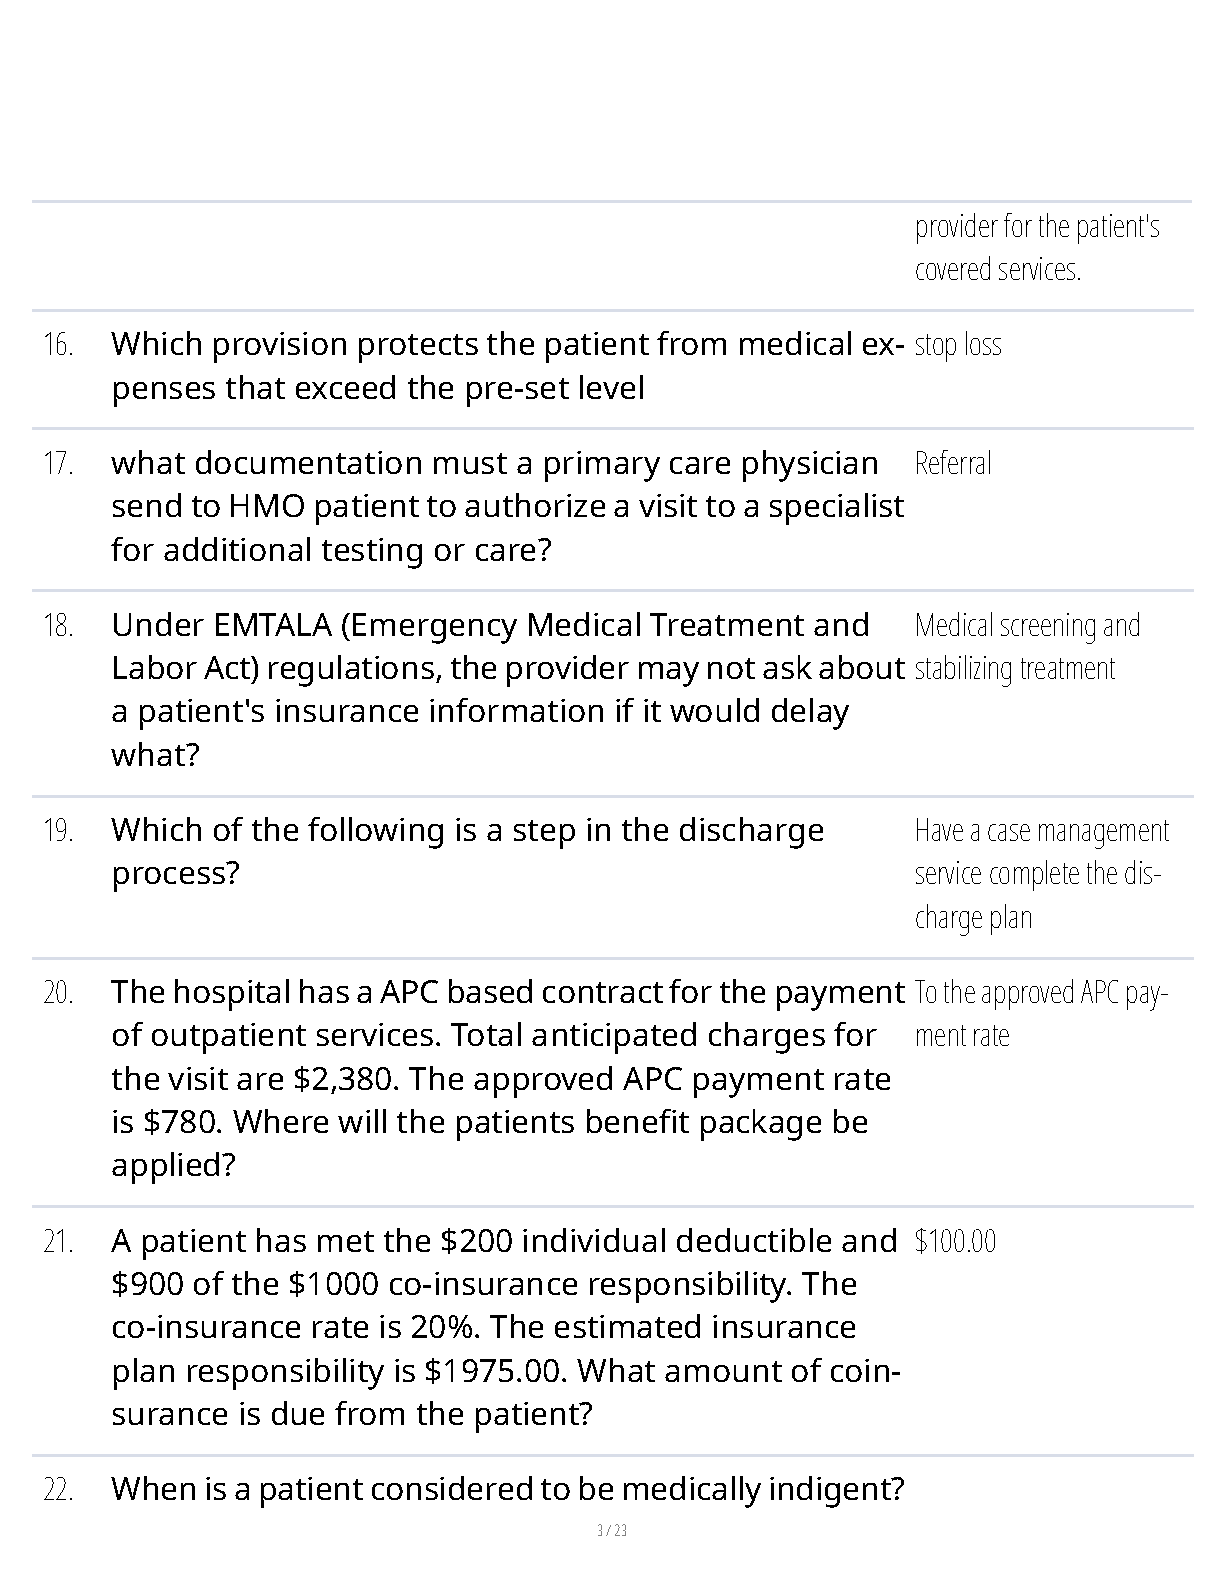Click the number 22 label
Viewport: 1224px width, 1584px height.
58,1490
